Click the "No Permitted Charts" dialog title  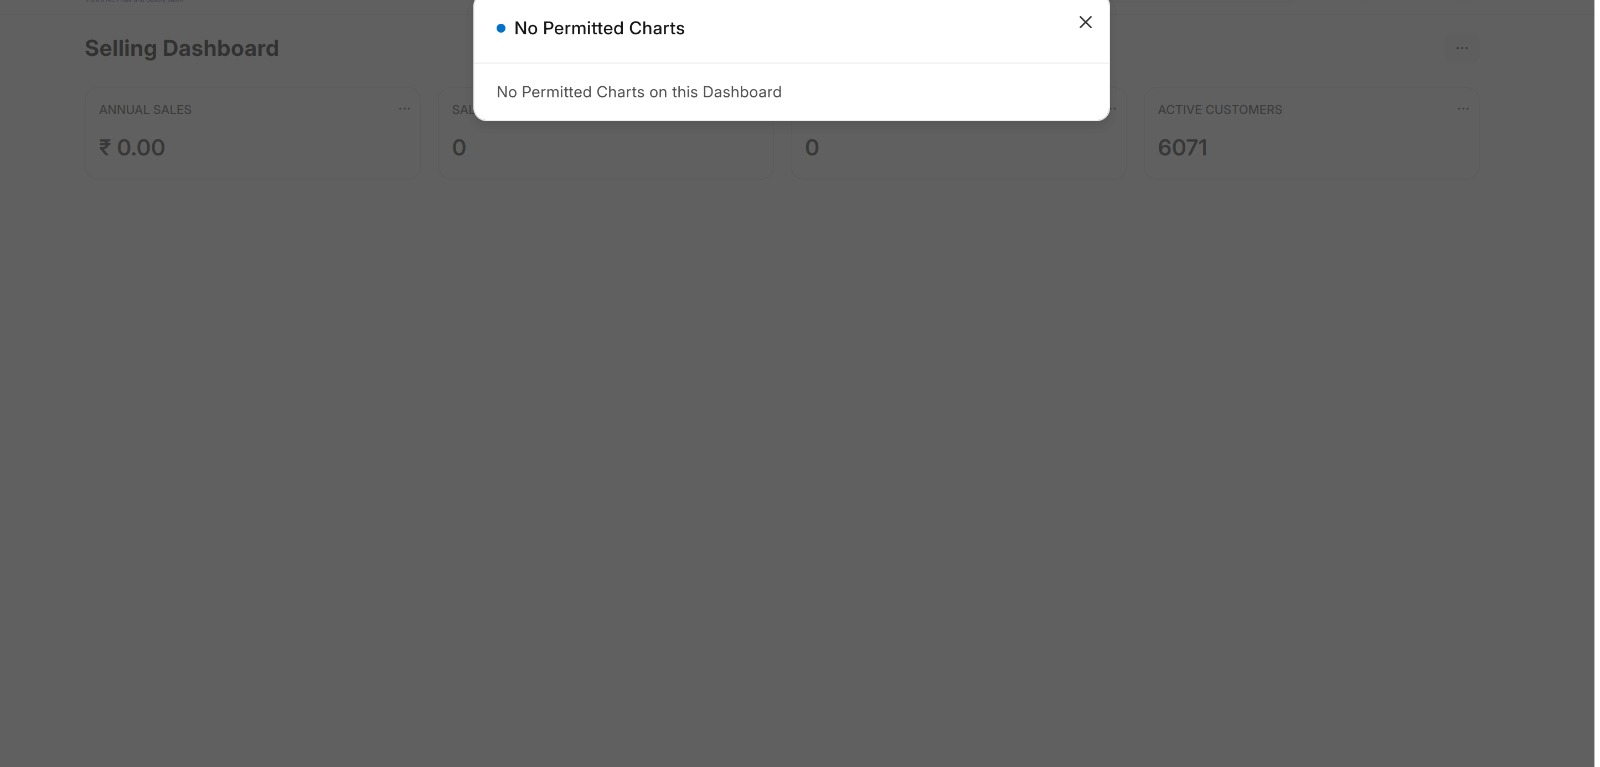599,28
